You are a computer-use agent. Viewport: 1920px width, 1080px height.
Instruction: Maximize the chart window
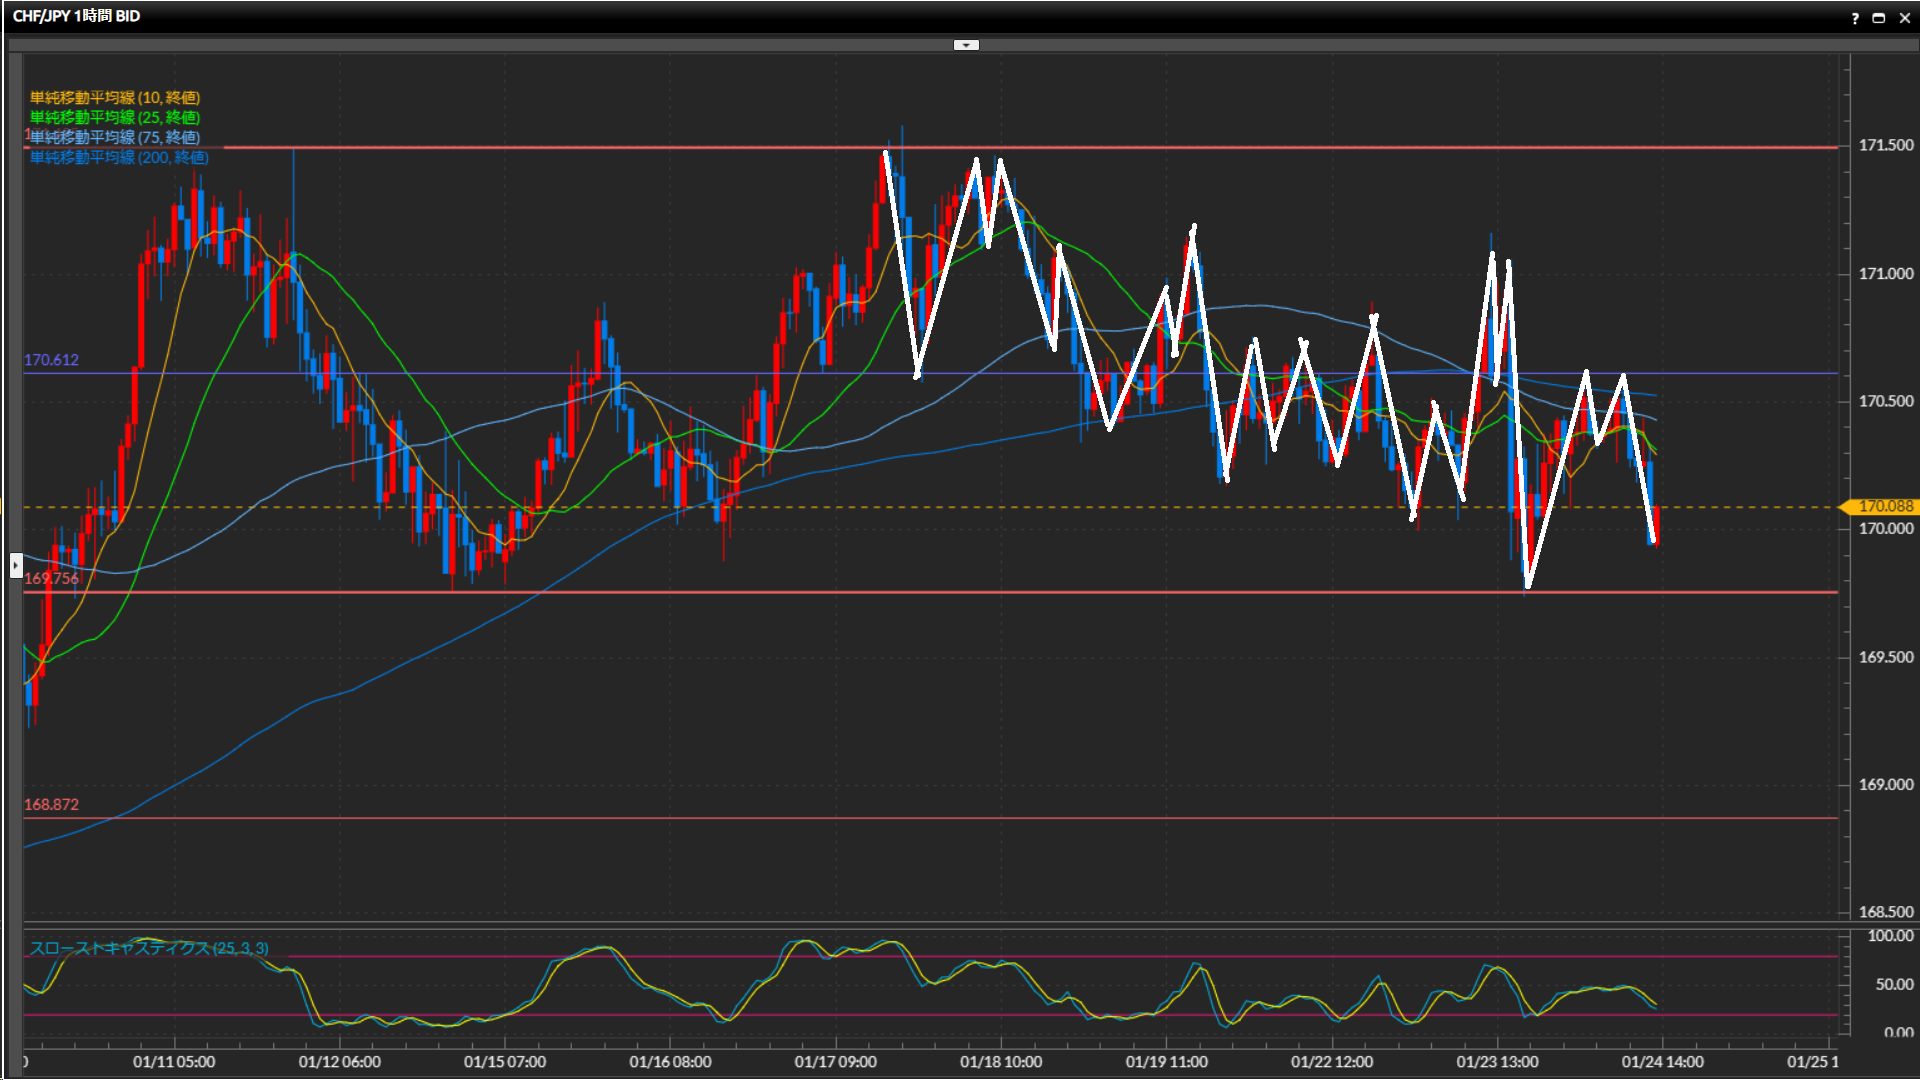coord(1879,18)
